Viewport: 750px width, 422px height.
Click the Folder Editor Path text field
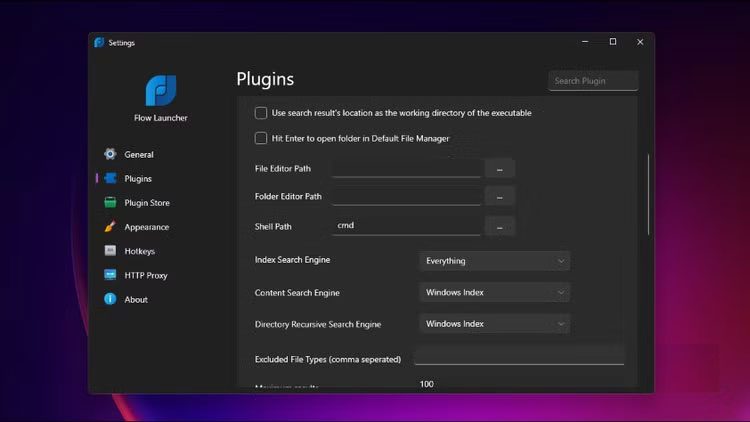pos(407,196)
